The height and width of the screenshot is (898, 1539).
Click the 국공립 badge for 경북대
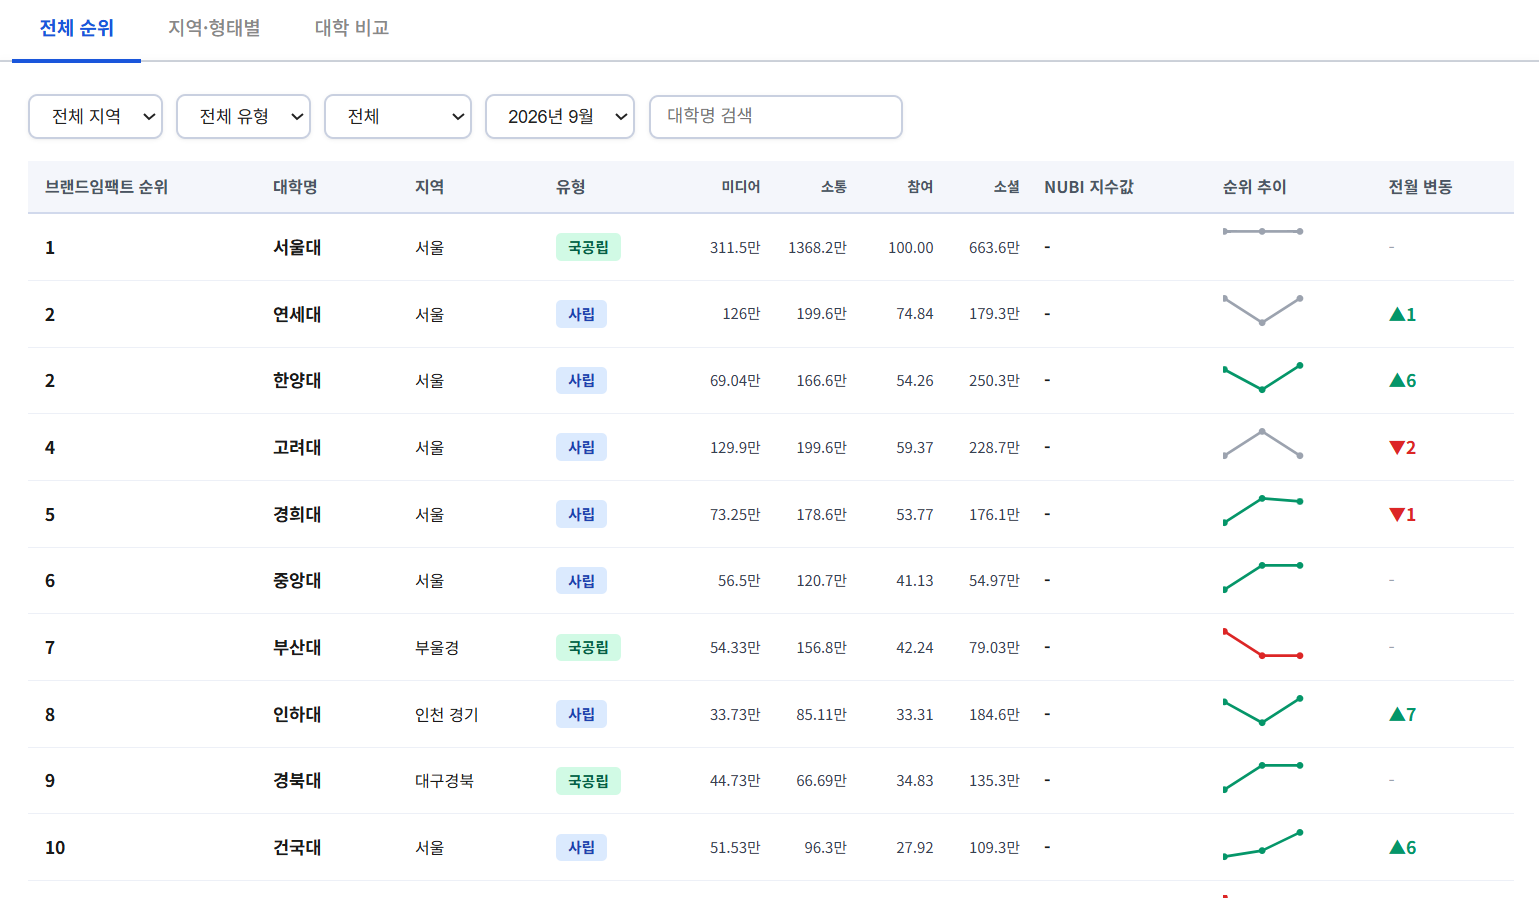pos(588,781)
